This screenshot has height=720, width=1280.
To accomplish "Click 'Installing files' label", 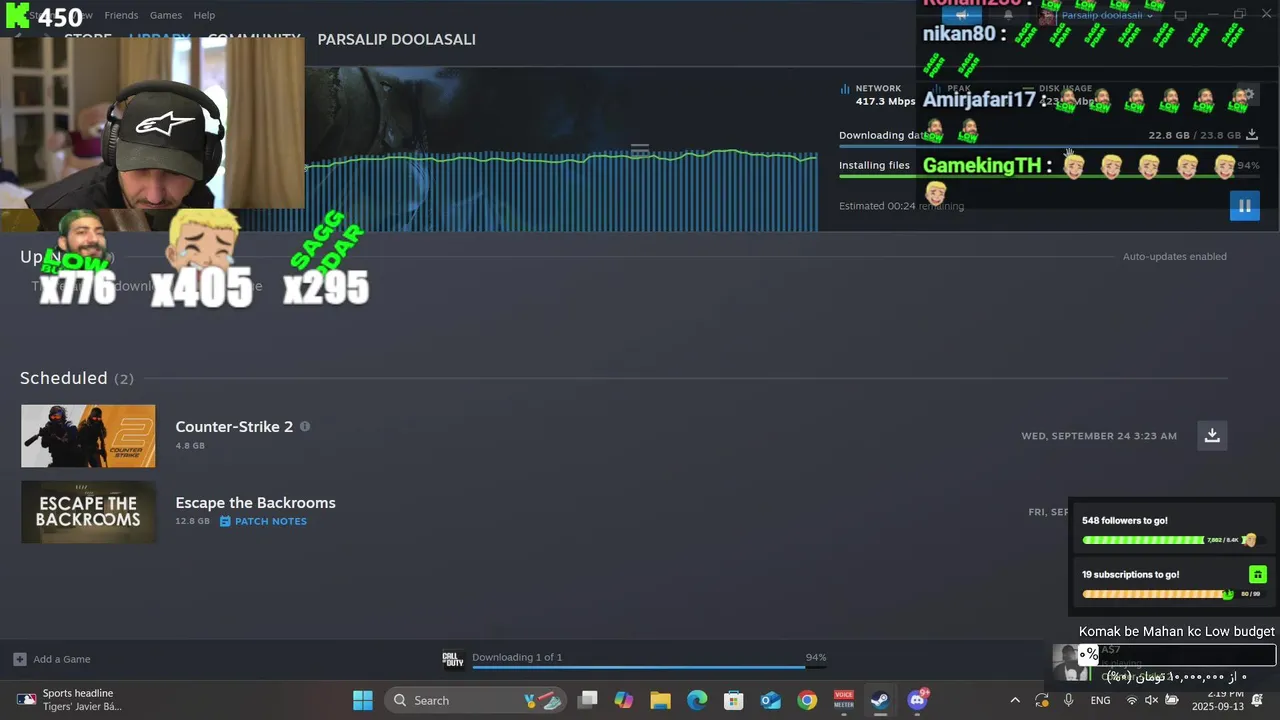I will coord(874,165).
